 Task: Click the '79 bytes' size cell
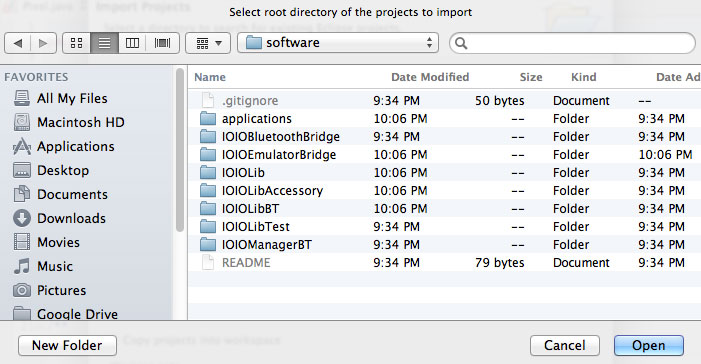coord(499,262)
